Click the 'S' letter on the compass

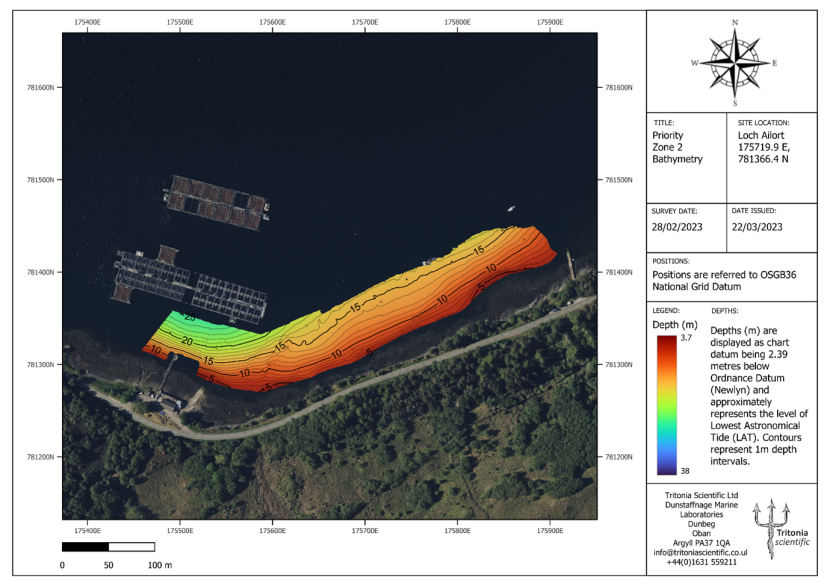click(735, 103)
